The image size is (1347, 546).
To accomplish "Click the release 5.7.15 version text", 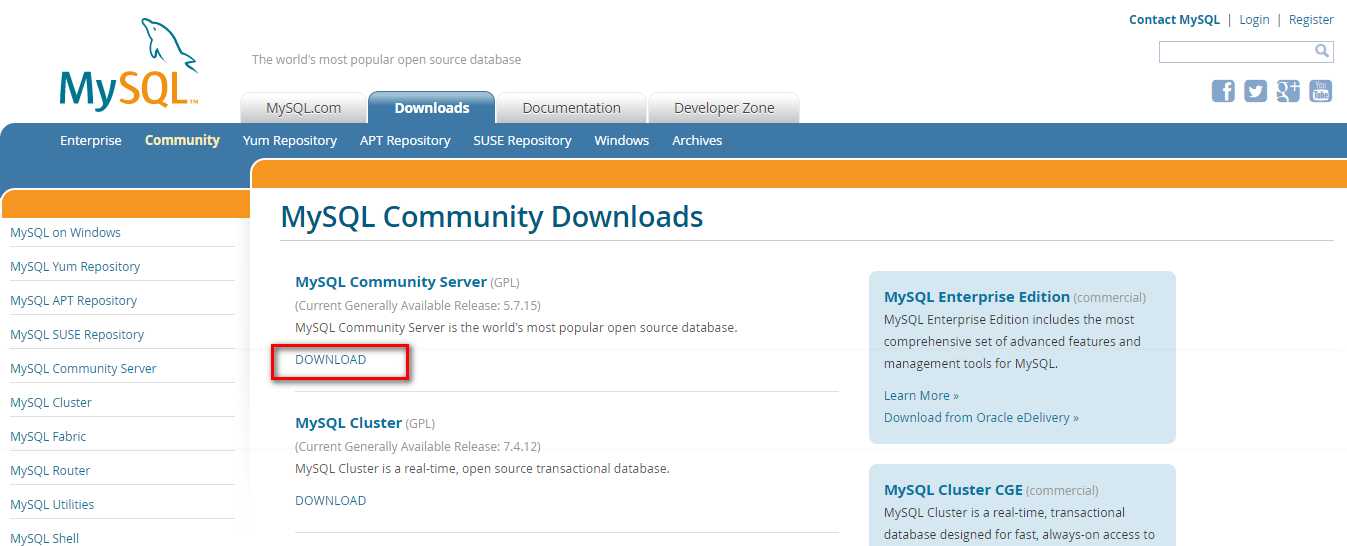I will [x=417, y=305].
